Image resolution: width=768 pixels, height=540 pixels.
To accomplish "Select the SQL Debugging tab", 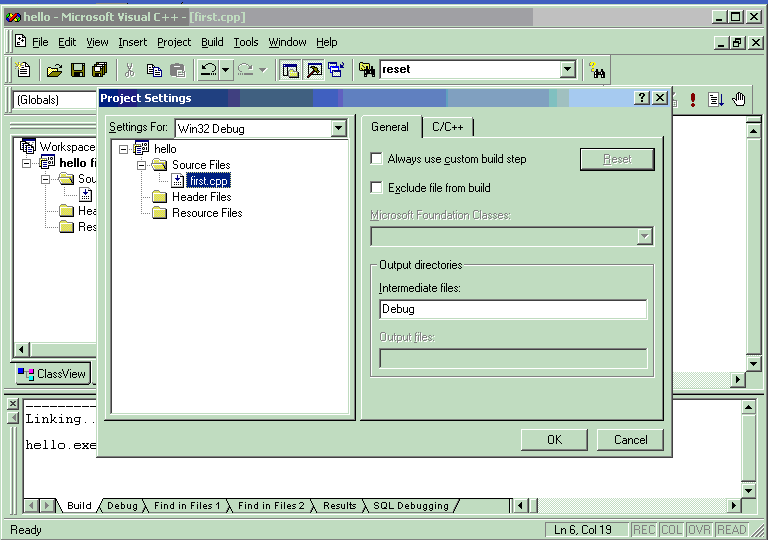I will [x=411, y=506].
